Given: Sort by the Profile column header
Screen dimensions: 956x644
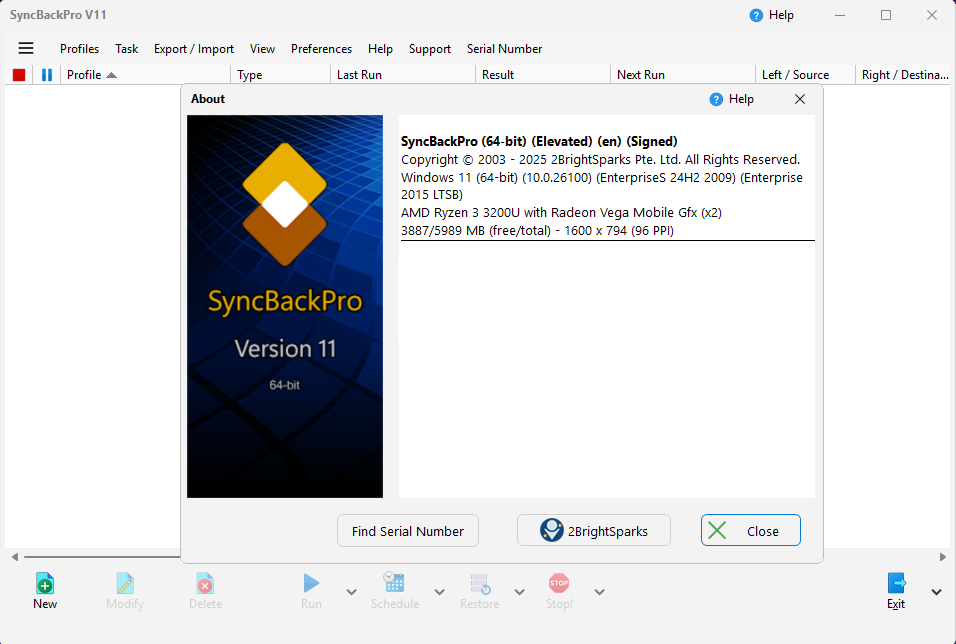Looking at the screenshot, I should pos(145,75).
